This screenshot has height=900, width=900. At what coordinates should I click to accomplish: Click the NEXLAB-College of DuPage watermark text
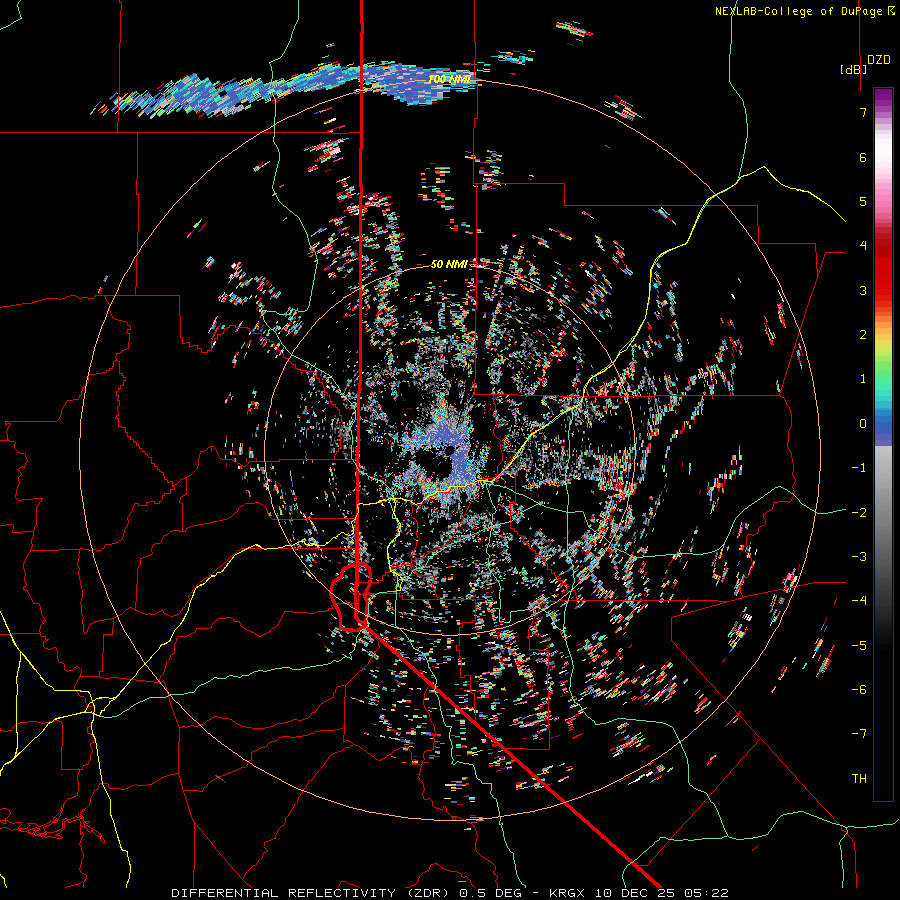click(805, 11)
